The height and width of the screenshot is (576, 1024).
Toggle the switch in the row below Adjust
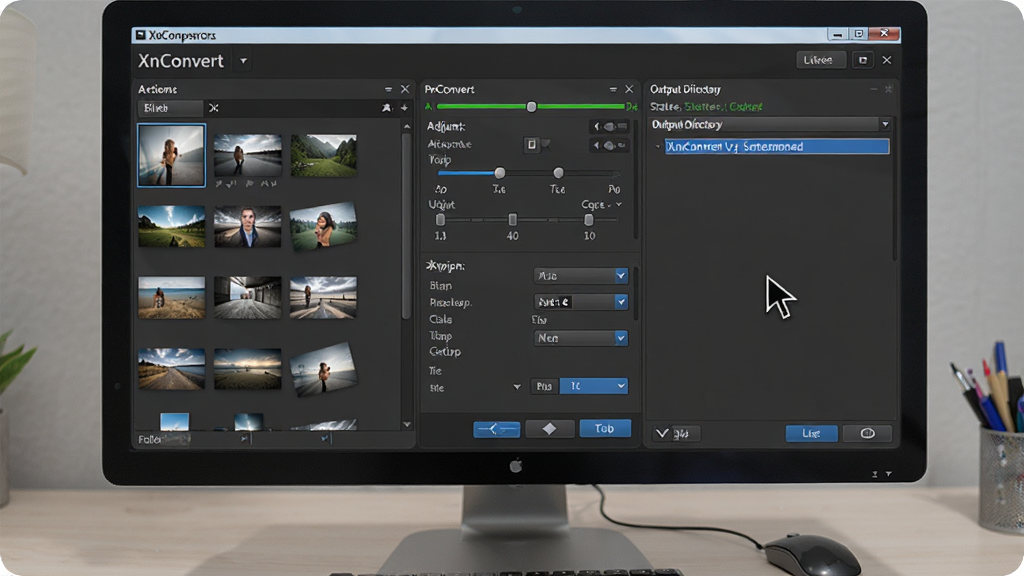coord(610,145)
